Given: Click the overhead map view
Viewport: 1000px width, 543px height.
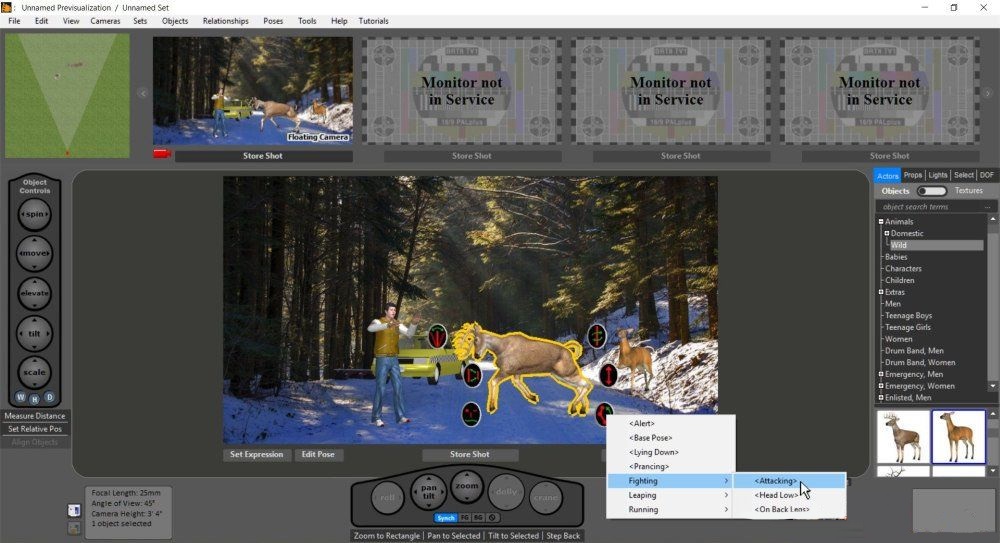Looking at the screenshot, I should tap(68, 96).
